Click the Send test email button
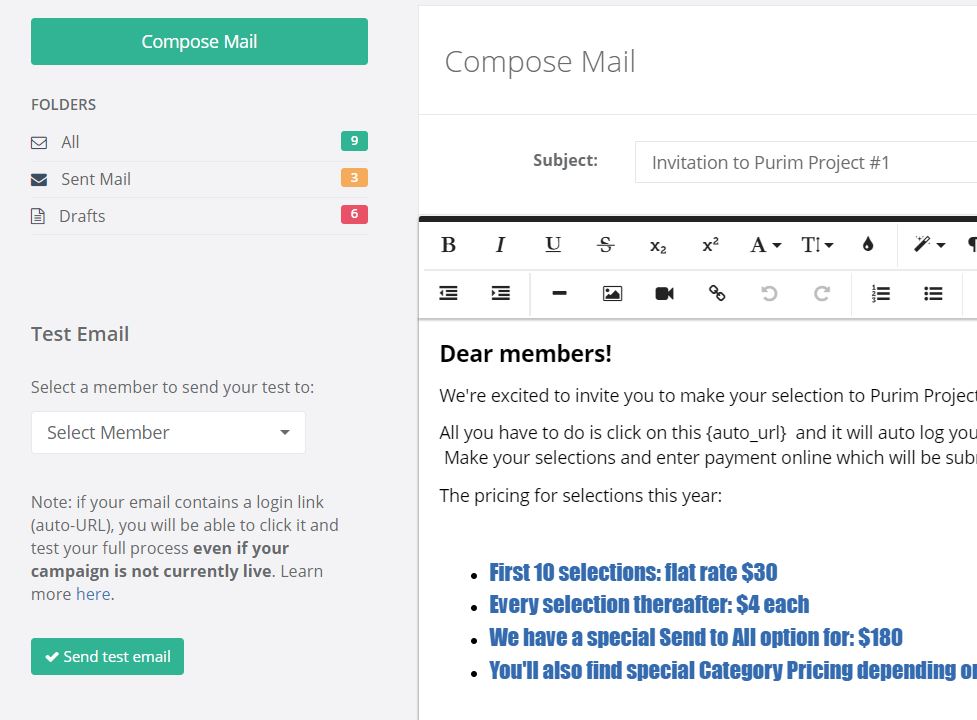Image resolution: width=977 pixels, height=720 pixels. 107,656
